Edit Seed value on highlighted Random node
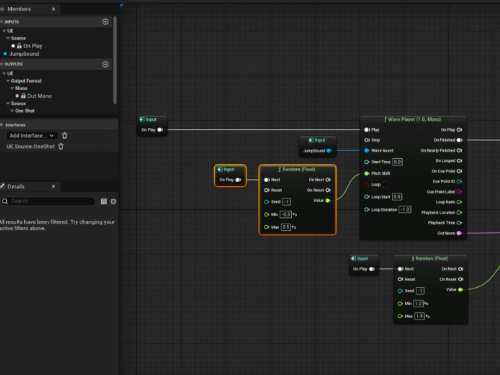Viewport: 500px width, 375px height. click(286, 202)
